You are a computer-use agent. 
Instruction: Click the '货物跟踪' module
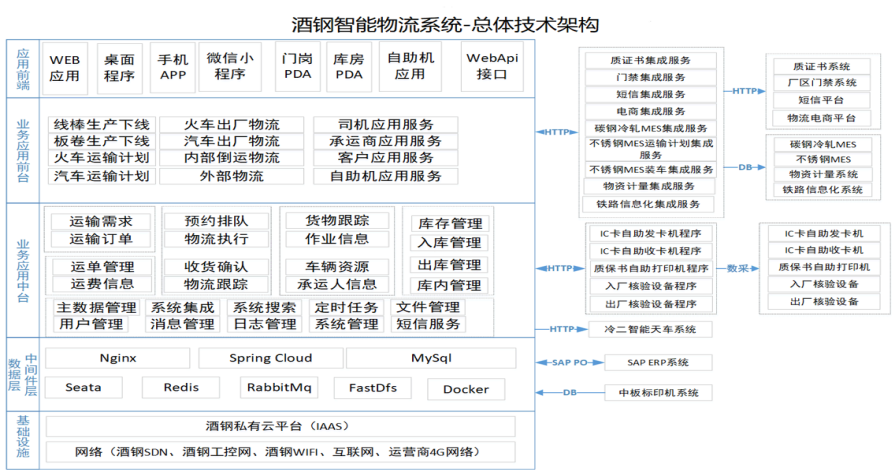pyautogui.click(x=337, y=220)
